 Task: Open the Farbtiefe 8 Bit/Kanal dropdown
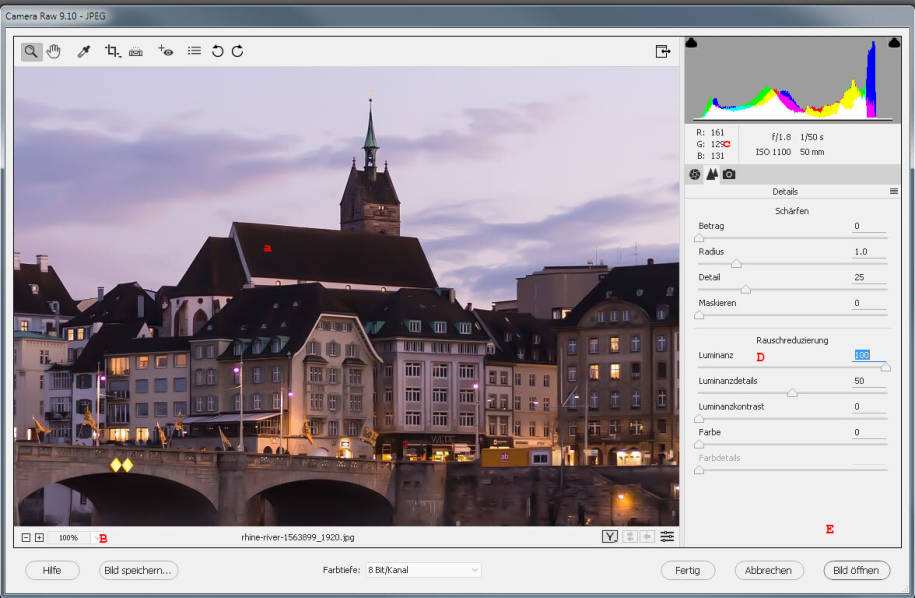[x=423, y=570]
